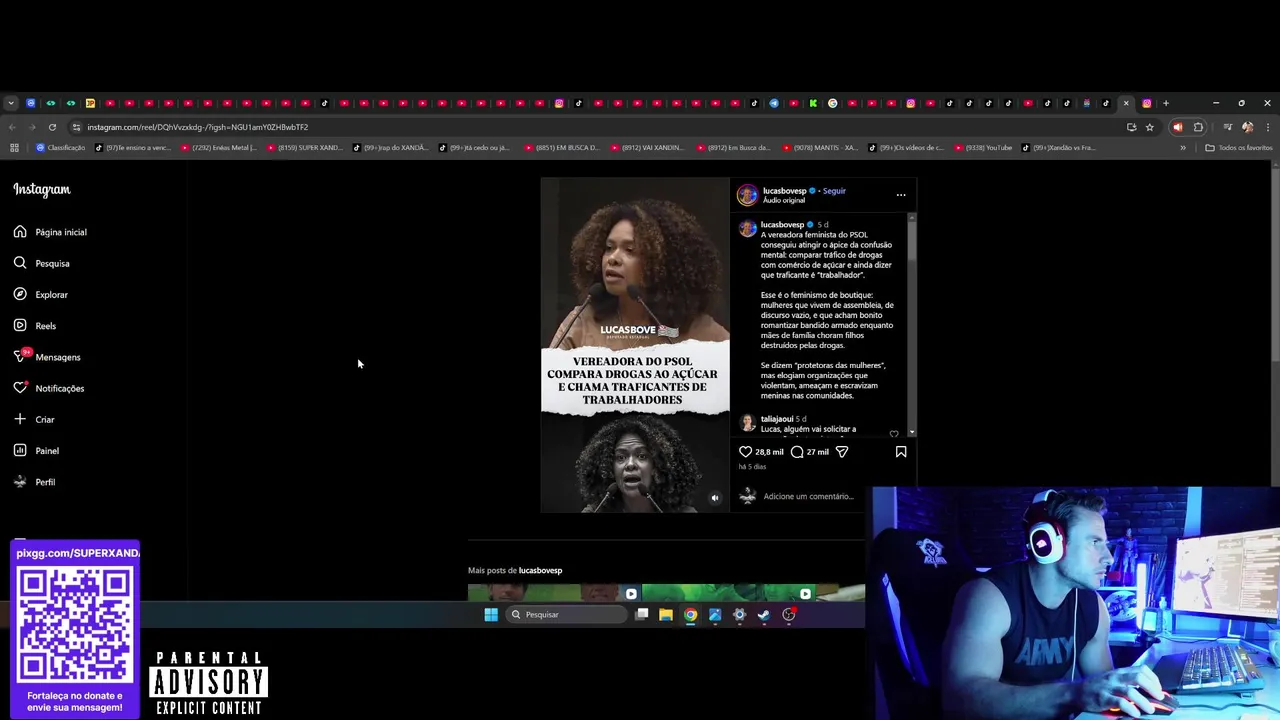The height and width of the screenshot is (720, 1280).
Task: Click the Instagram logo
Action: click(x=42, y=189)
